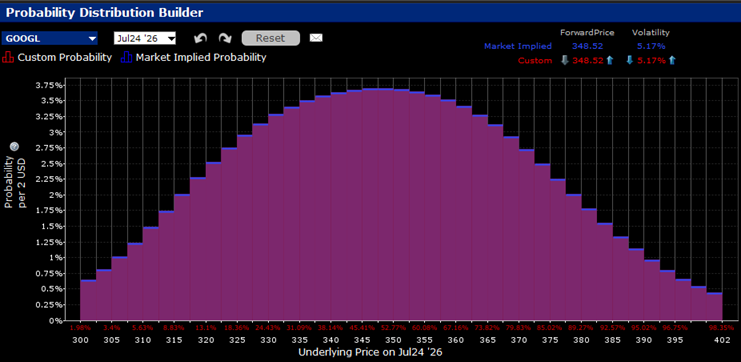Open the Jul24 '26 expiry dropdown
This screenshot has width=741, height=362.
pos(145,38)
